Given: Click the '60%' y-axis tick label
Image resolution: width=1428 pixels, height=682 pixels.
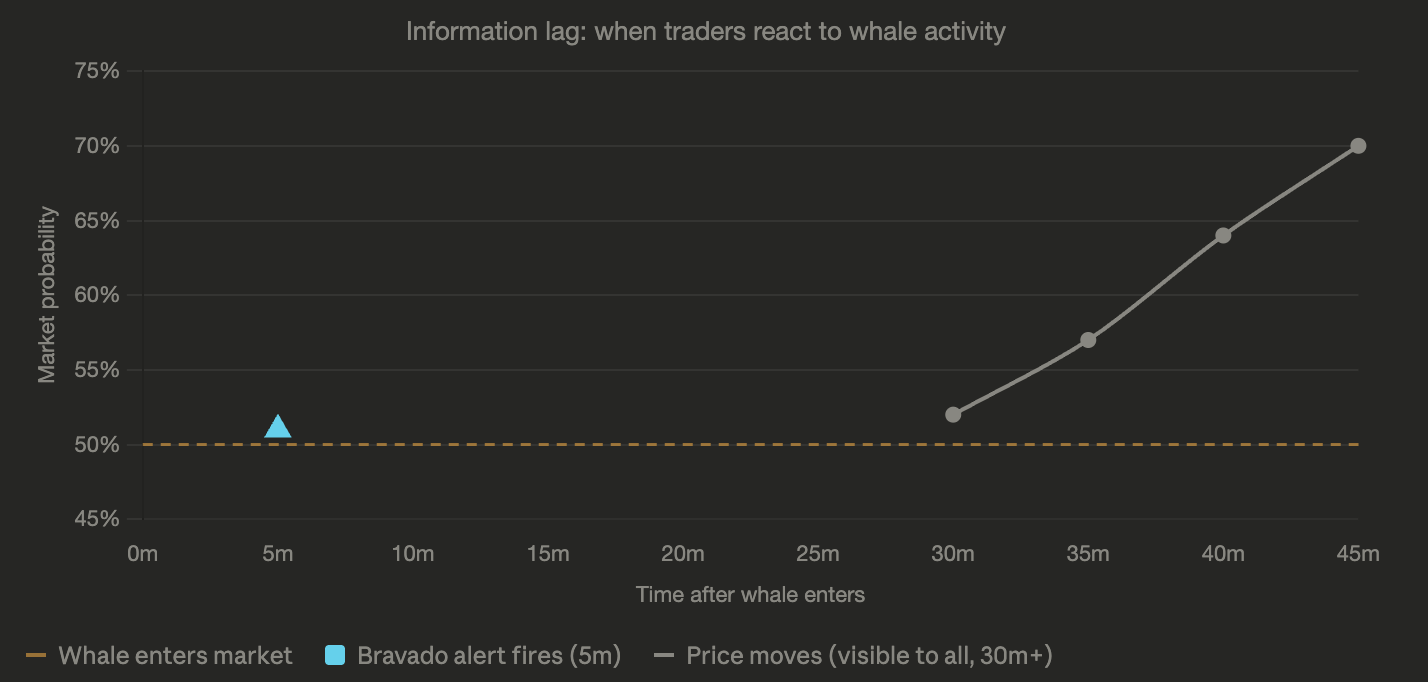Looking at the screenshot, I should [x=98, y=295].
